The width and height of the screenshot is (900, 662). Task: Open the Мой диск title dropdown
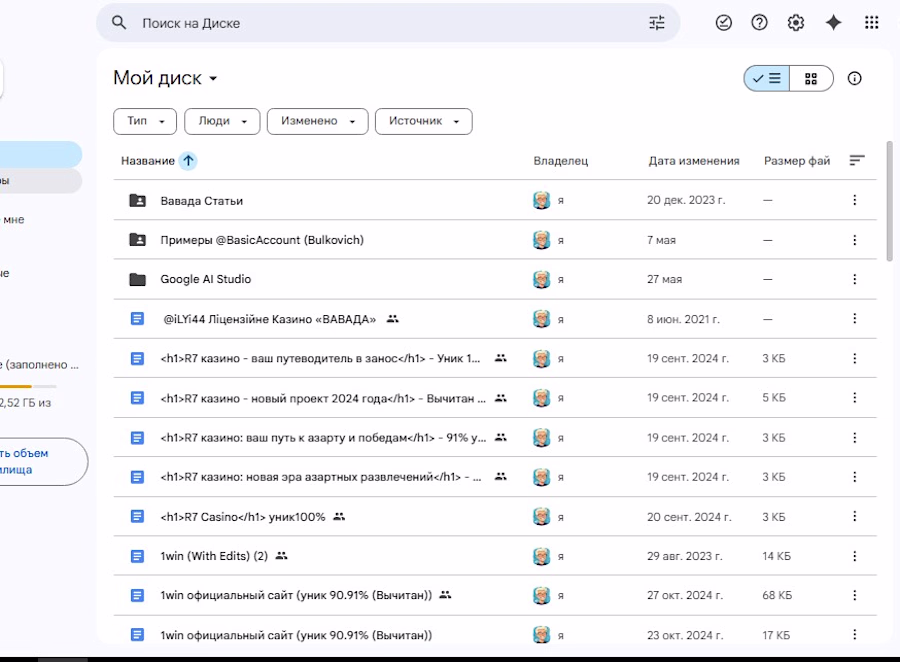(166, 79)
